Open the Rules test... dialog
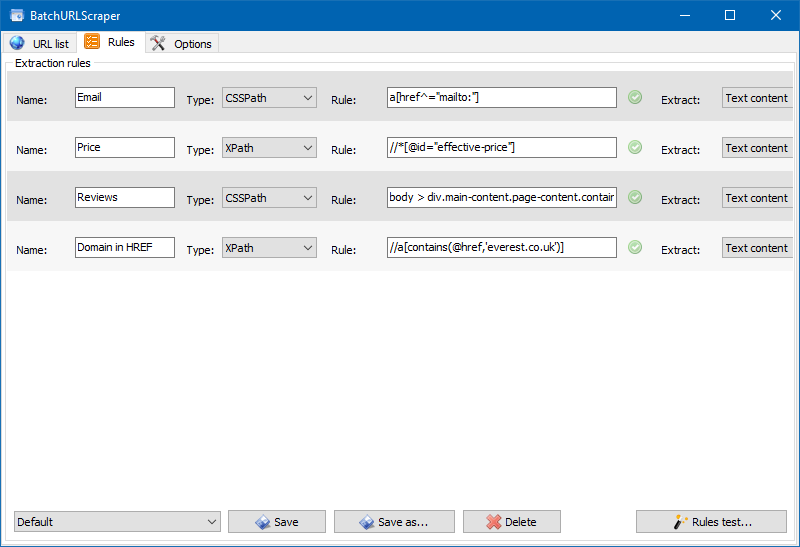800x547 pixels. point(711,521)
